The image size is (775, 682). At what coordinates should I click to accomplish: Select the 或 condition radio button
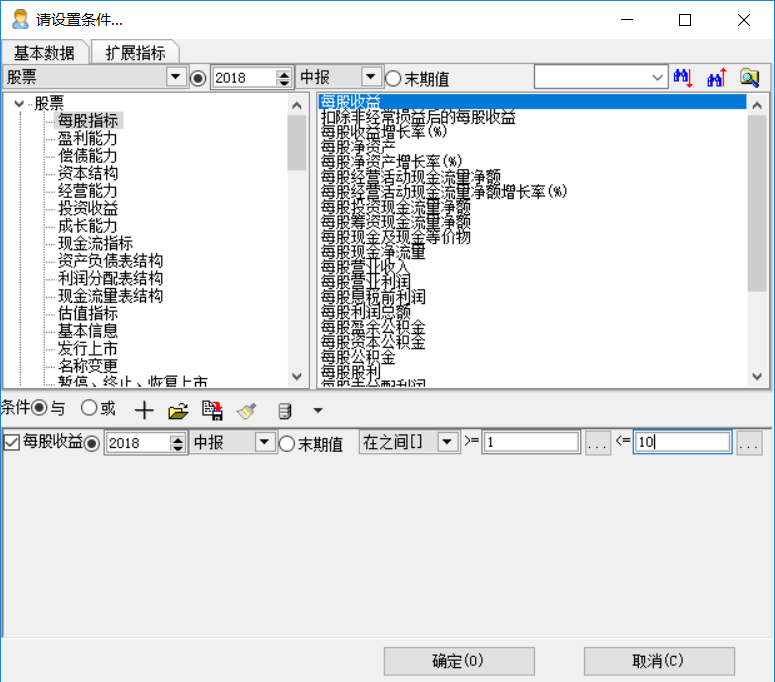(89, 408)
